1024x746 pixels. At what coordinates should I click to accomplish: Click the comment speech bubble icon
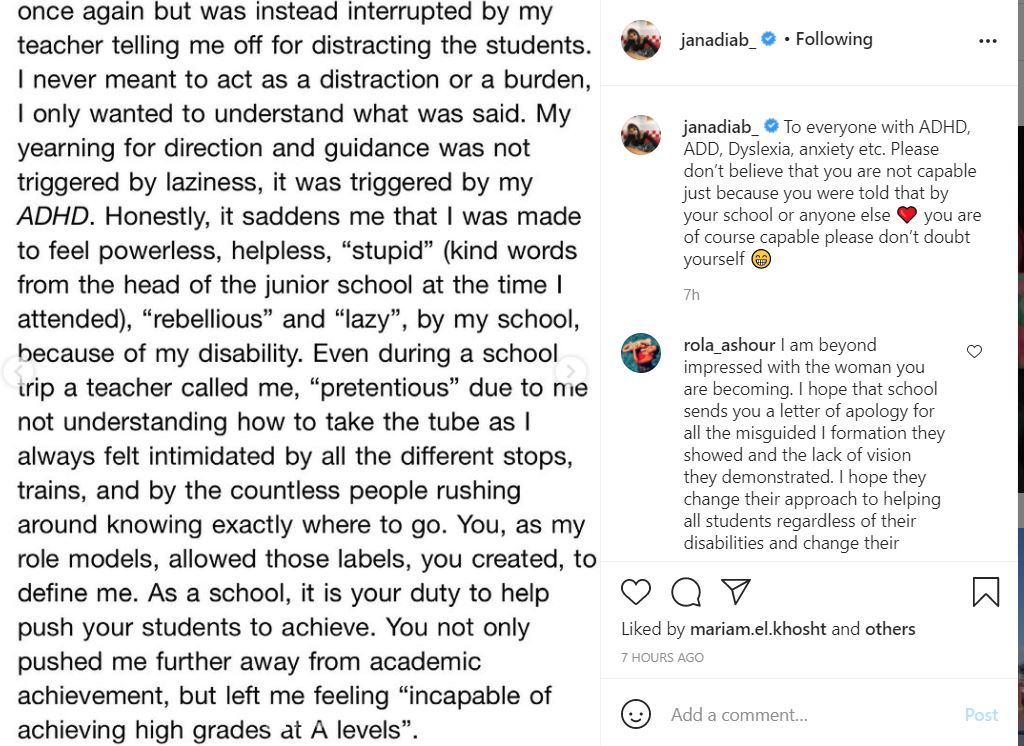(x=686, y=592)
